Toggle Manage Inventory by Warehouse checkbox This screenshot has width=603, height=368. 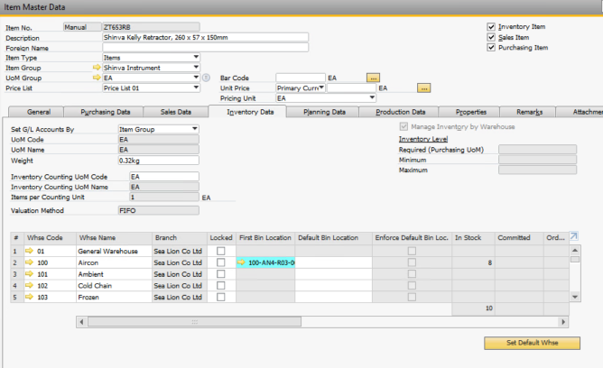(x=403, y=127)
